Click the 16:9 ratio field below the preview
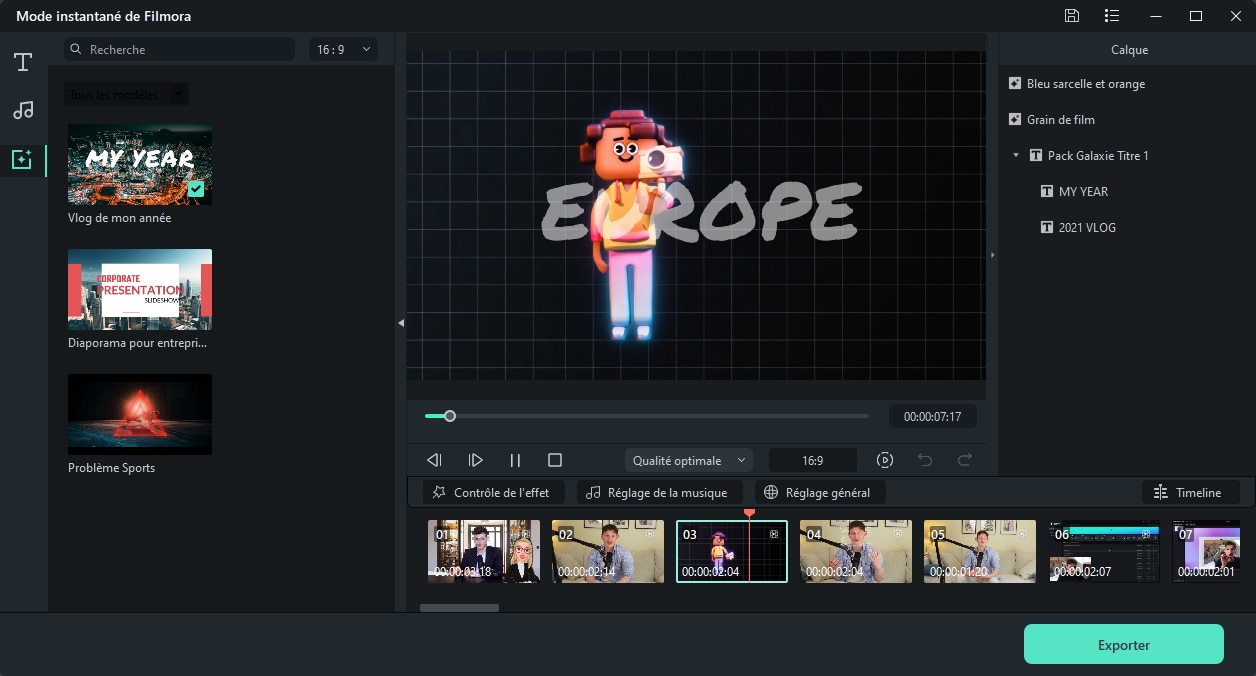Viewport: 1256px width, 676px height. pyautogui.click(x=813, y=461)
